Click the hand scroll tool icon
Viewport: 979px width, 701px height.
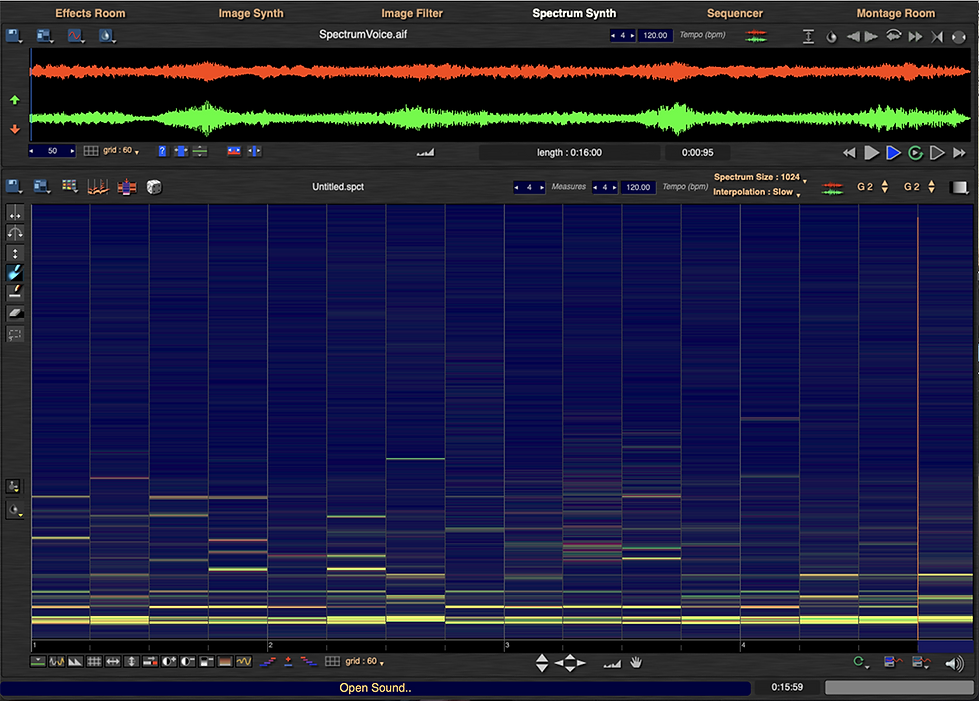tap(636, 662)
